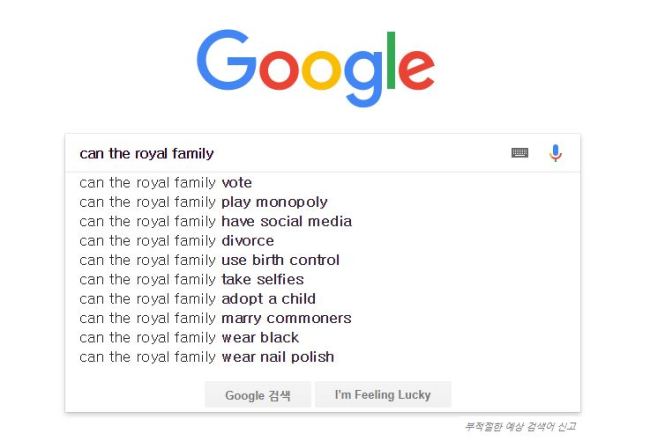The width and height of the screenshot is (650, 441).
Task: Select suggestion 'use birth control'
Action: point(323,260)
